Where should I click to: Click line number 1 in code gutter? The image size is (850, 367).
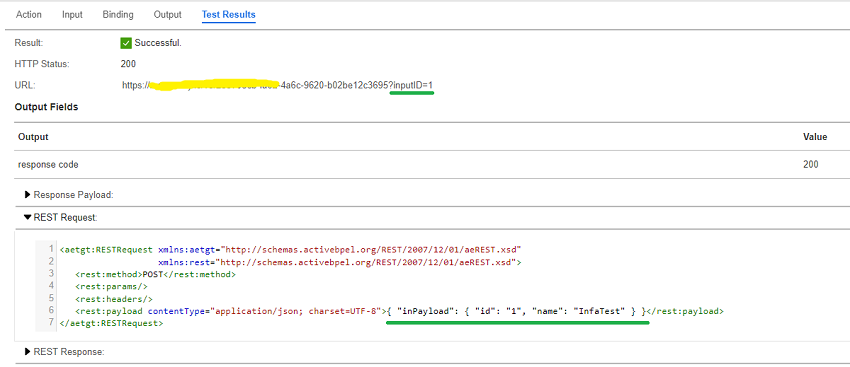[x=51, y=249]
